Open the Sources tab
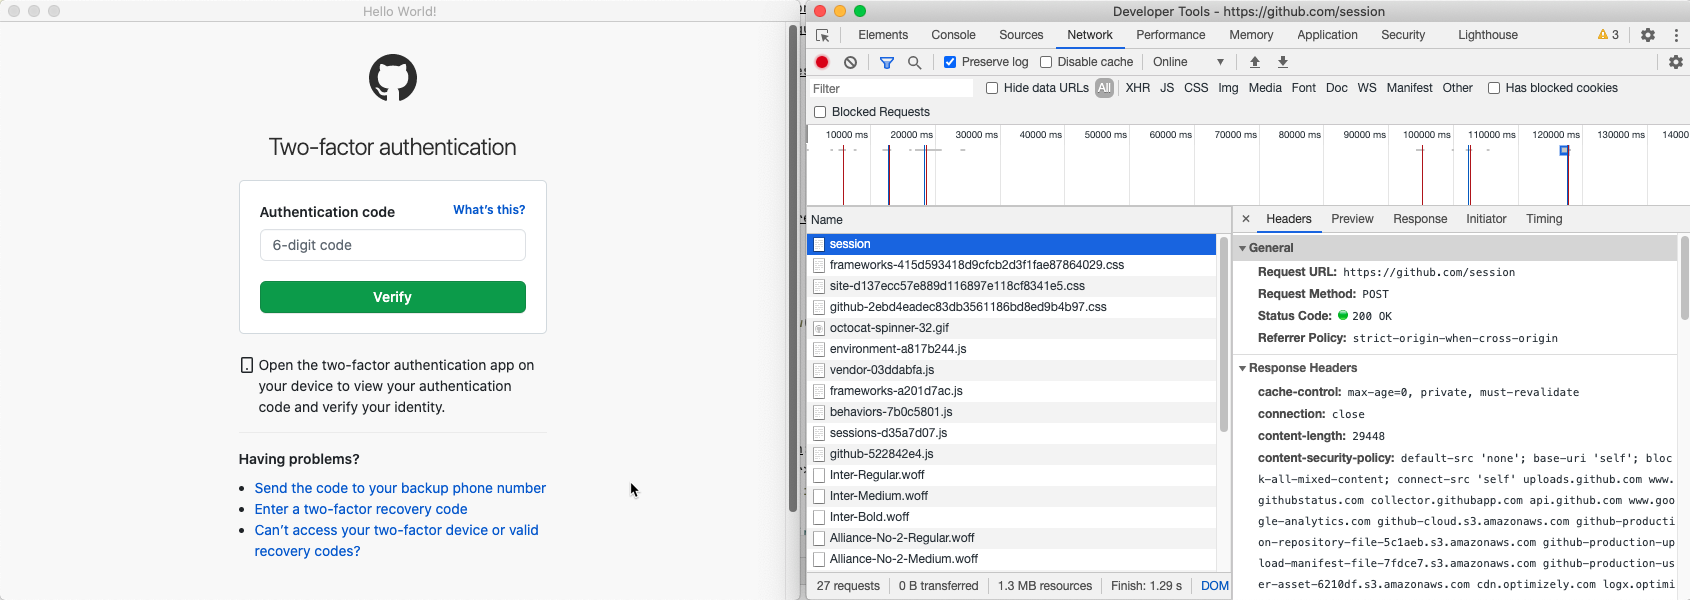The height and width of the screenshot is (600, 1690). 1021,35
